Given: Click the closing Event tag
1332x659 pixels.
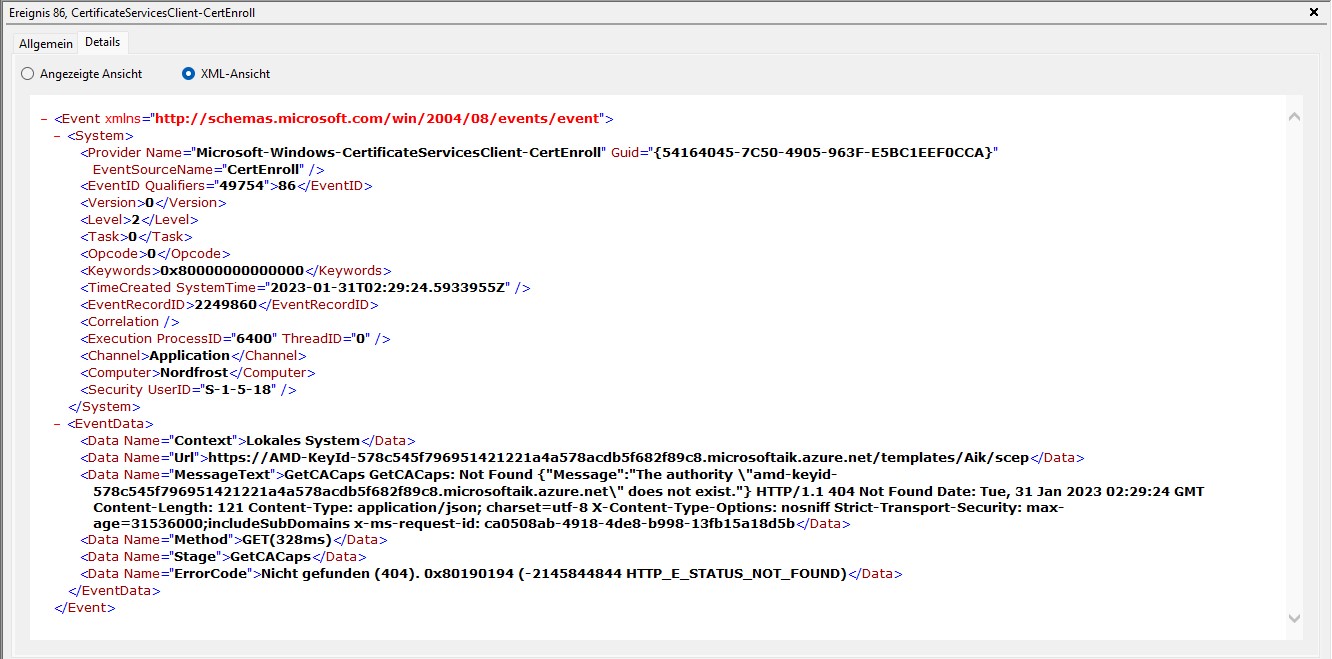Looking at the screenshot, I should (85, 609).
